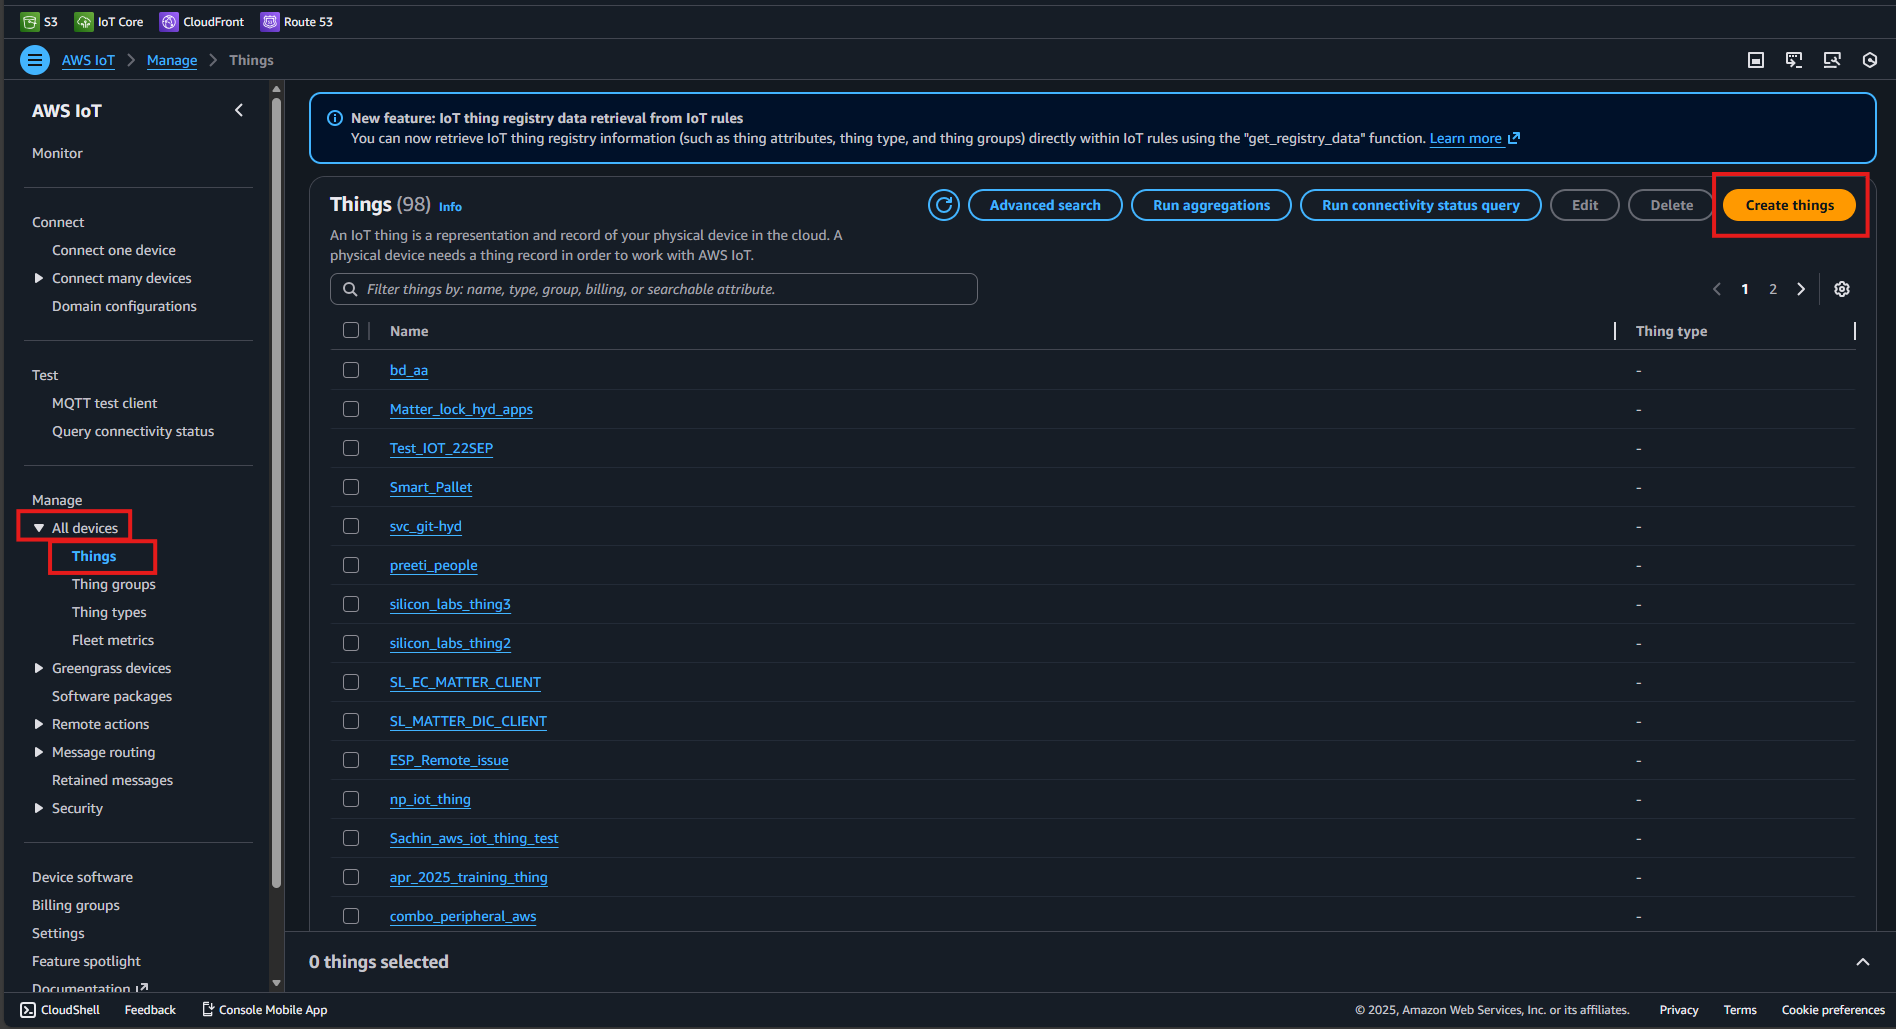1896x1029 pixels.
Task: Open Thing groups in the sidebar
Action: 113,584
